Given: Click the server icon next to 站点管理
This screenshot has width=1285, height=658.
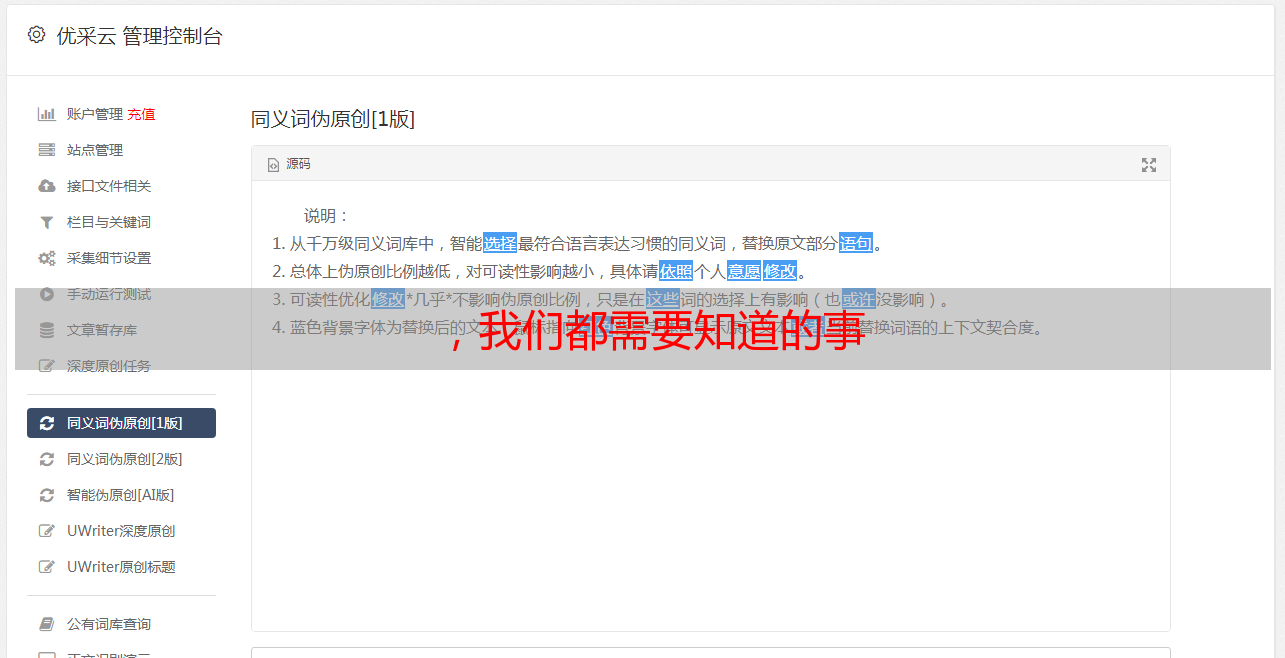Looking at the screenshot, I should 46,150.
